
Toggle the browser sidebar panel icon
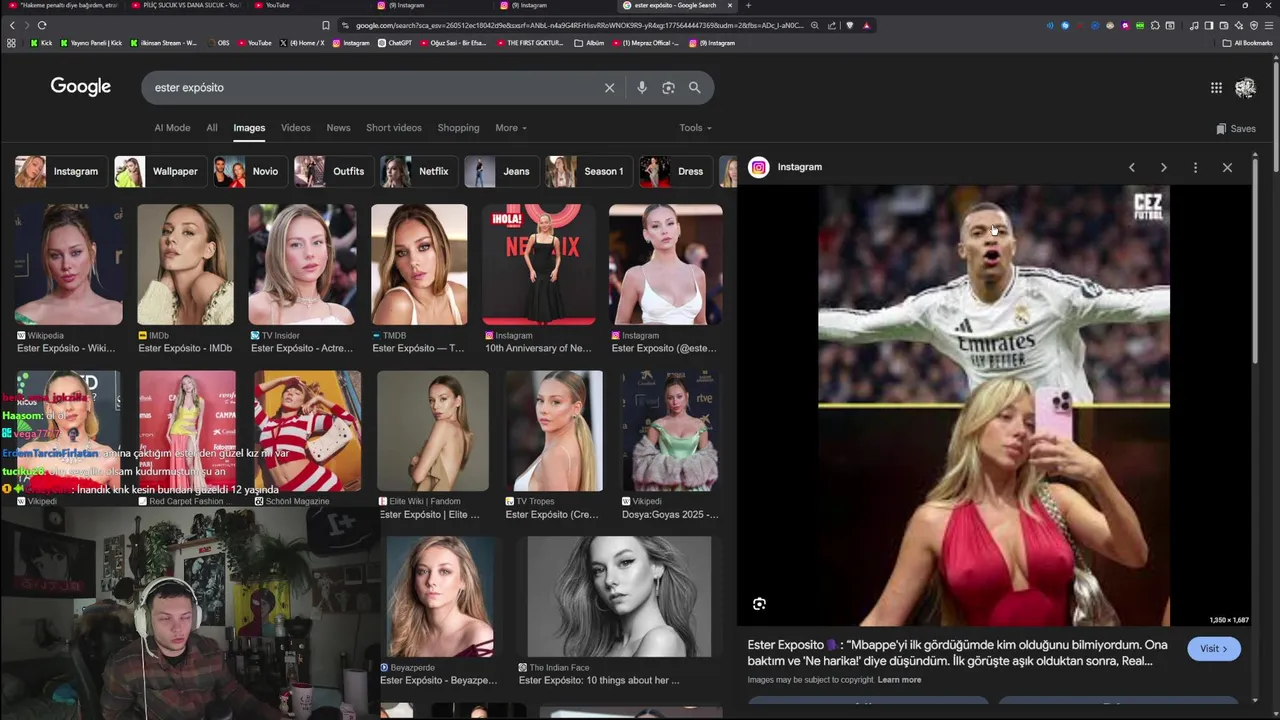1208,25
